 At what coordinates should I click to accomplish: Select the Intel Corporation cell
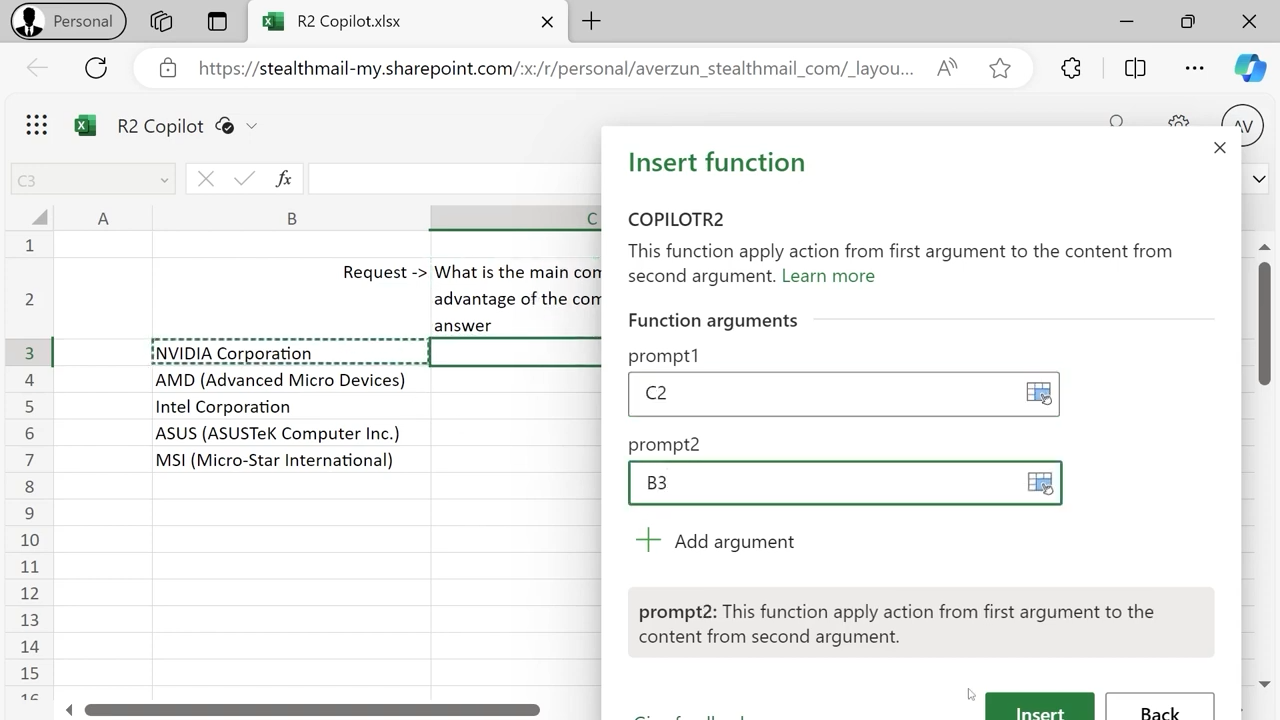tap(291, 407)
